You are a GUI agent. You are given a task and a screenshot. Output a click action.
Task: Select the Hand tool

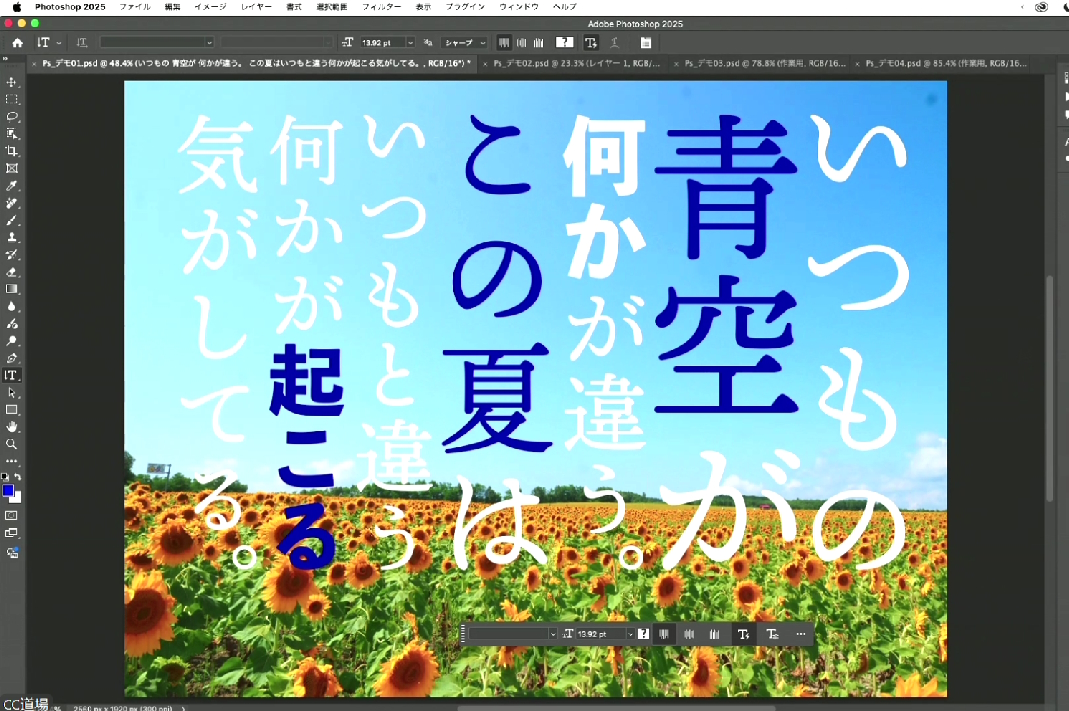[11, 427]
